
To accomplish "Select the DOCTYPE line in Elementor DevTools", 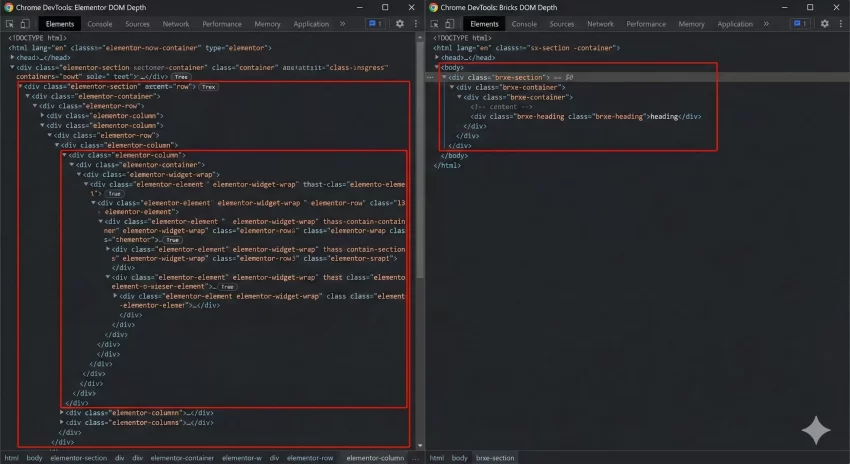I will [37, 38].
